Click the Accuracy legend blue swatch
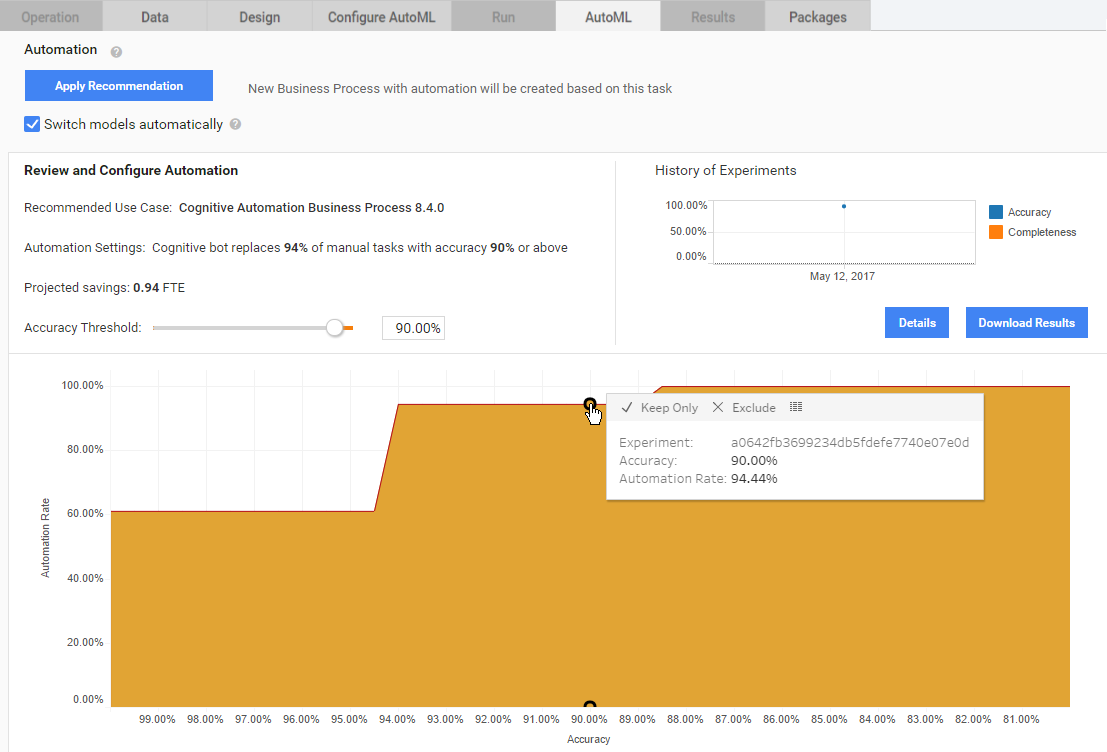The width and height of the screenshot is (1107, 752). (995, 212)
